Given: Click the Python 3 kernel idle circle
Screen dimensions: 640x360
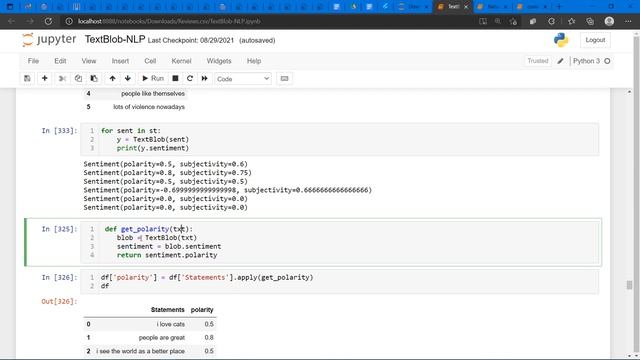Looking at the screenshot, I should coord(607,61).
